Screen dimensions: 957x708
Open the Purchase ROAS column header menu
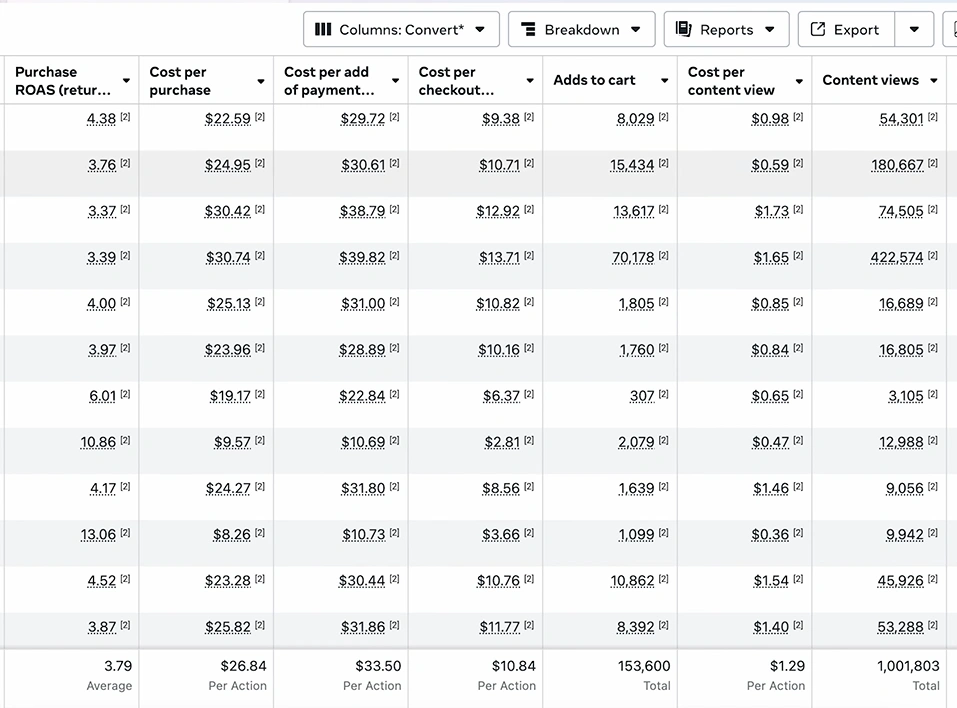tap(126, 81)
